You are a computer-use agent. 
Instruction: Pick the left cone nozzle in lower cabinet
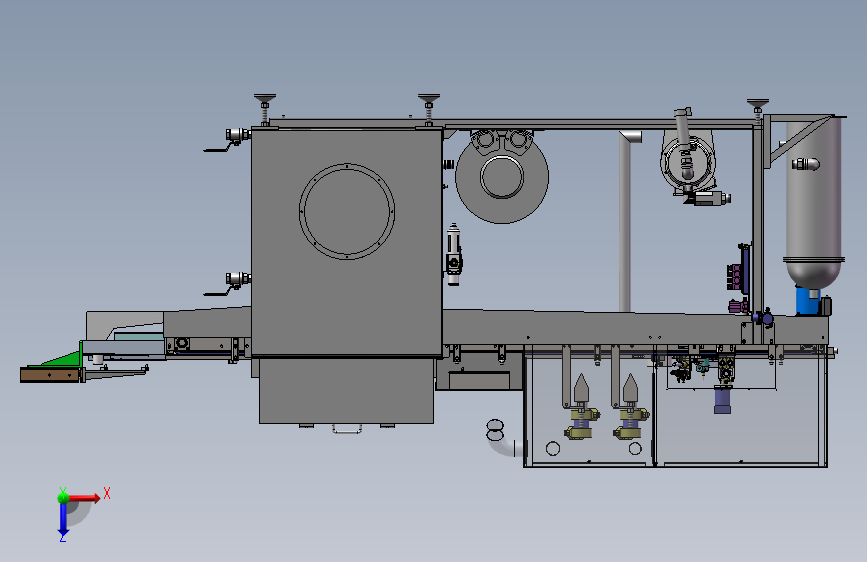581,388
